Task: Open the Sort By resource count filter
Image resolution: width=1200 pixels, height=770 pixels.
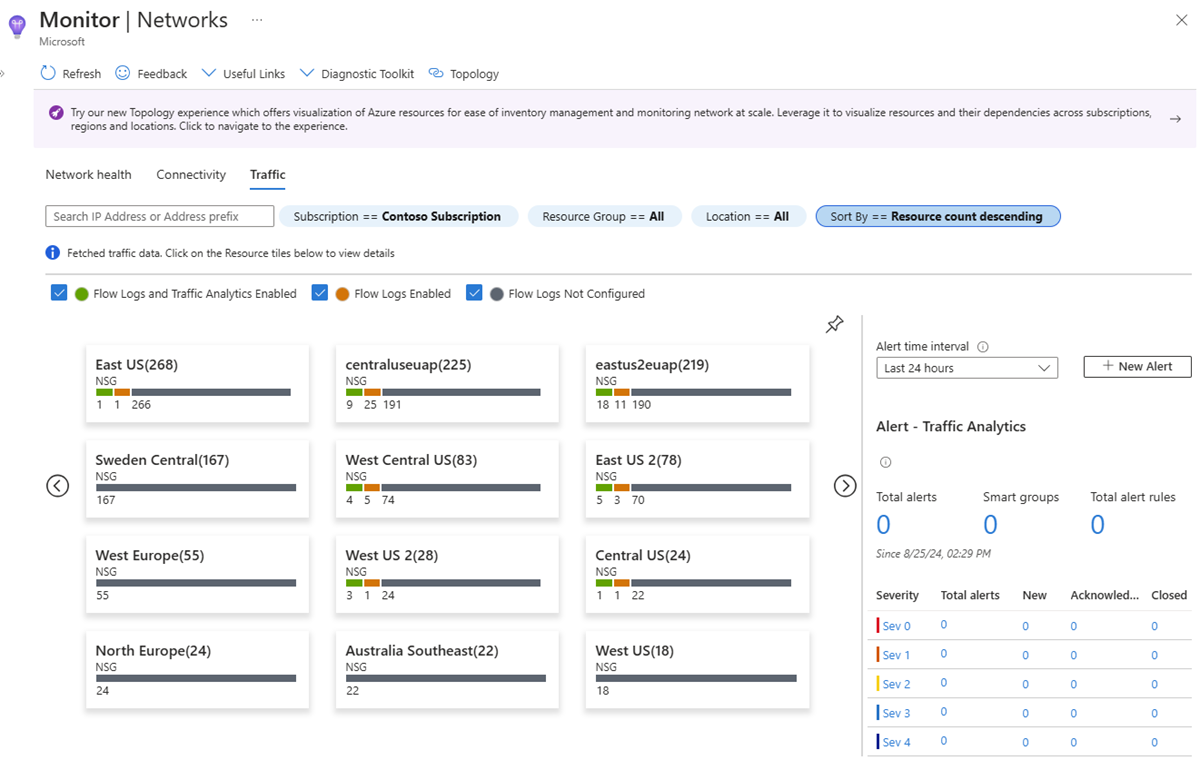Action: pyautogui.click(x=937, y=215)
